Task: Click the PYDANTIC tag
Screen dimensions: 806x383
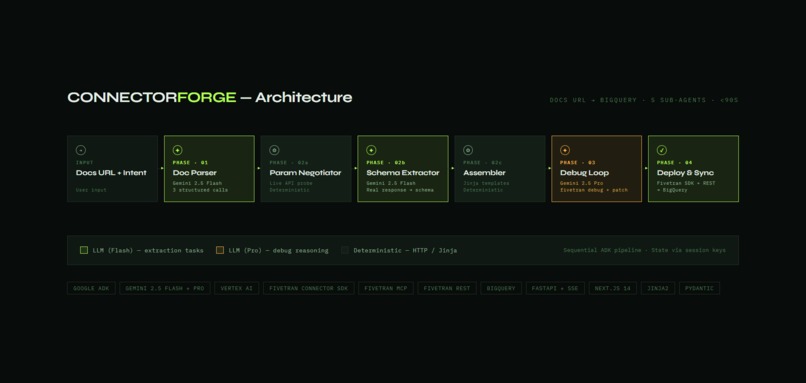Action: pos(700,288)
